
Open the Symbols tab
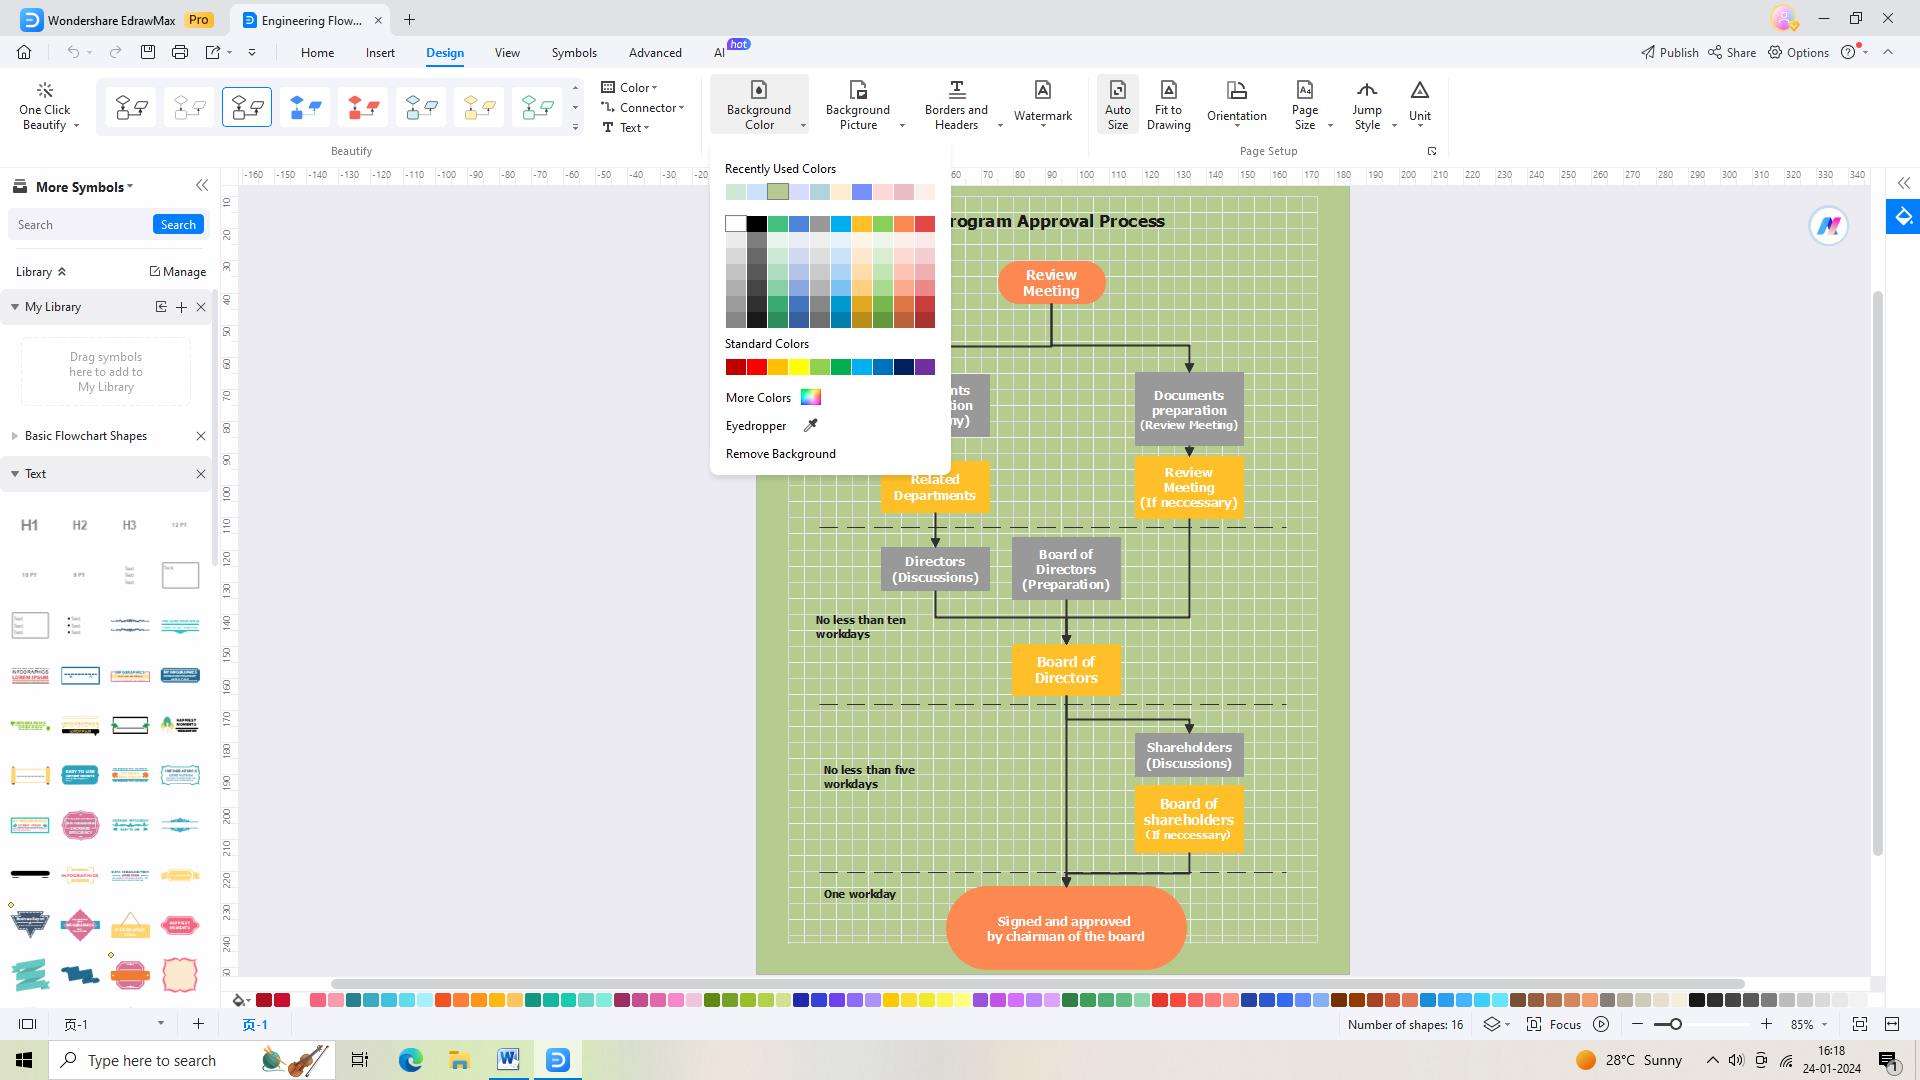(574, 53)
